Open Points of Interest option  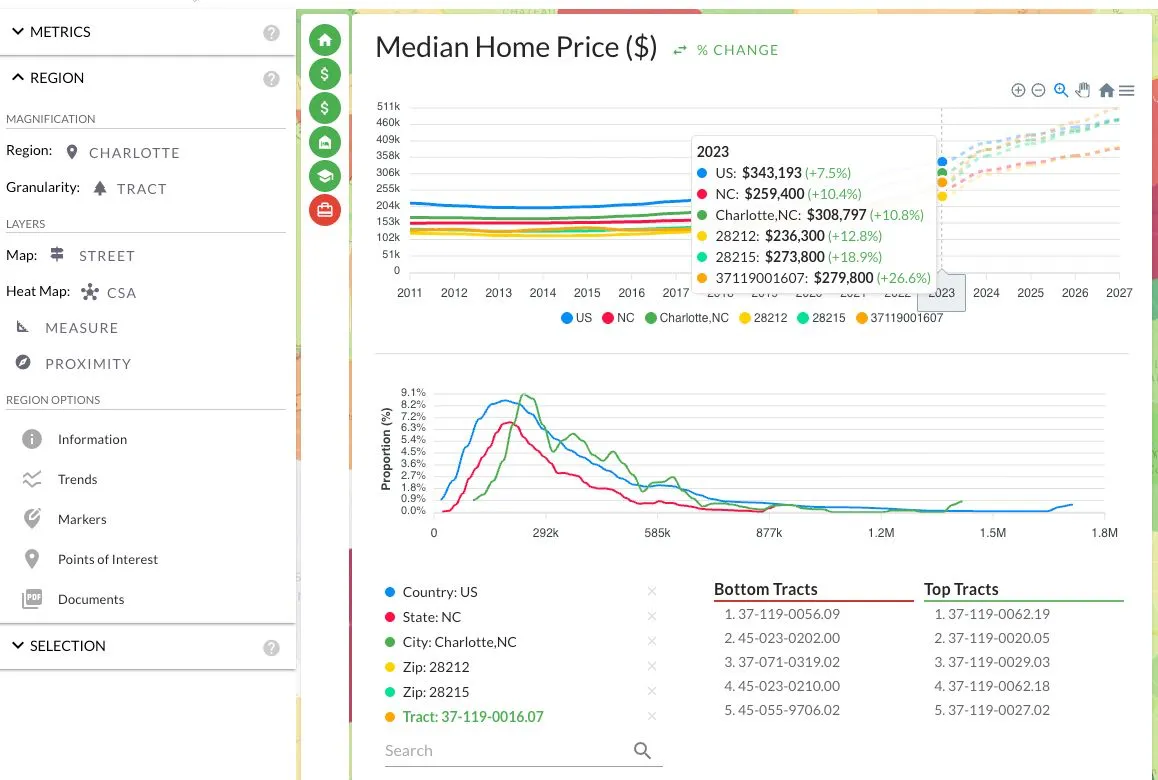[108, 559]
